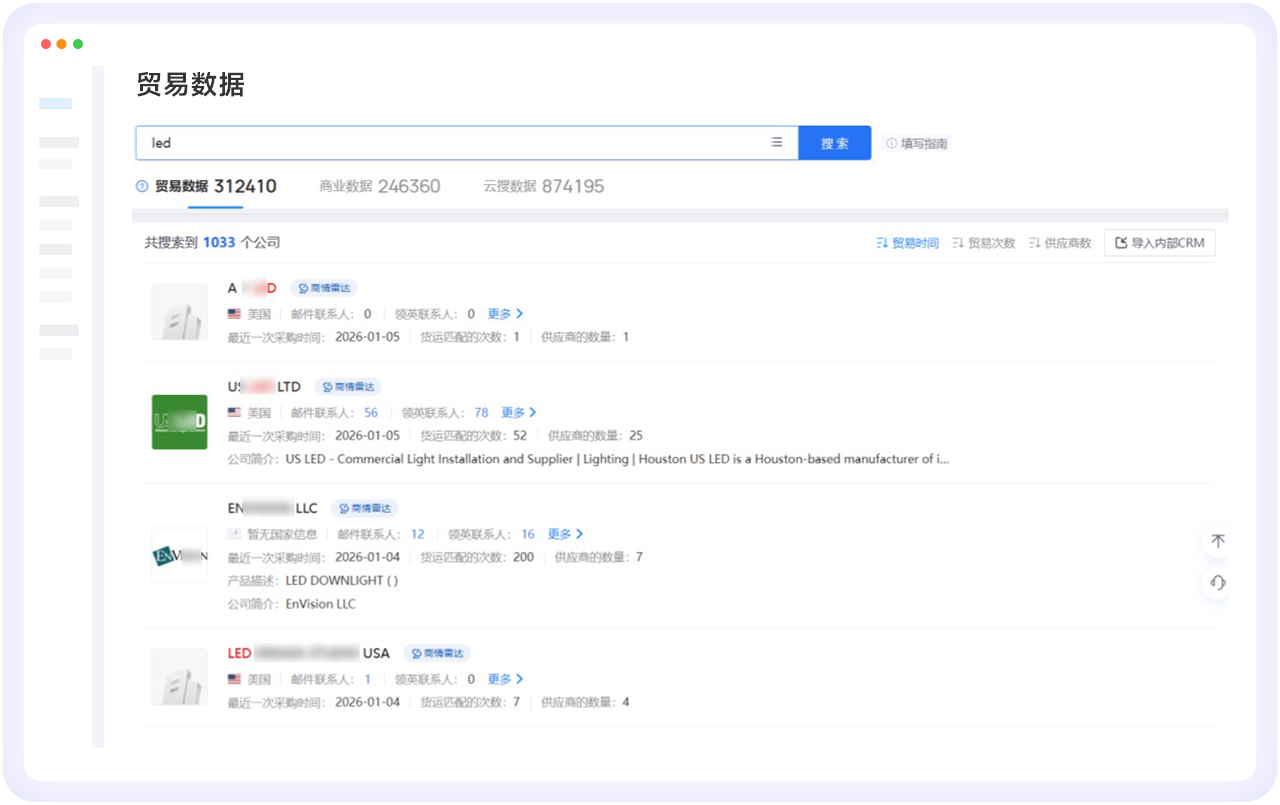Click the blue 搜索 button

tap(834, 143)
